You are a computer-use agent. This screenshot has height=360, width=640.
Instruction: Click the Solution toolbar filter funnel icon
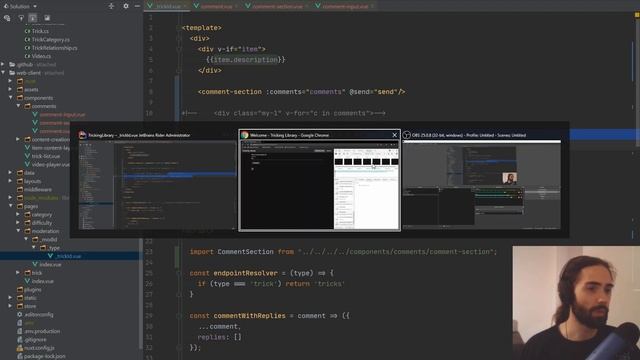[21, 18]
